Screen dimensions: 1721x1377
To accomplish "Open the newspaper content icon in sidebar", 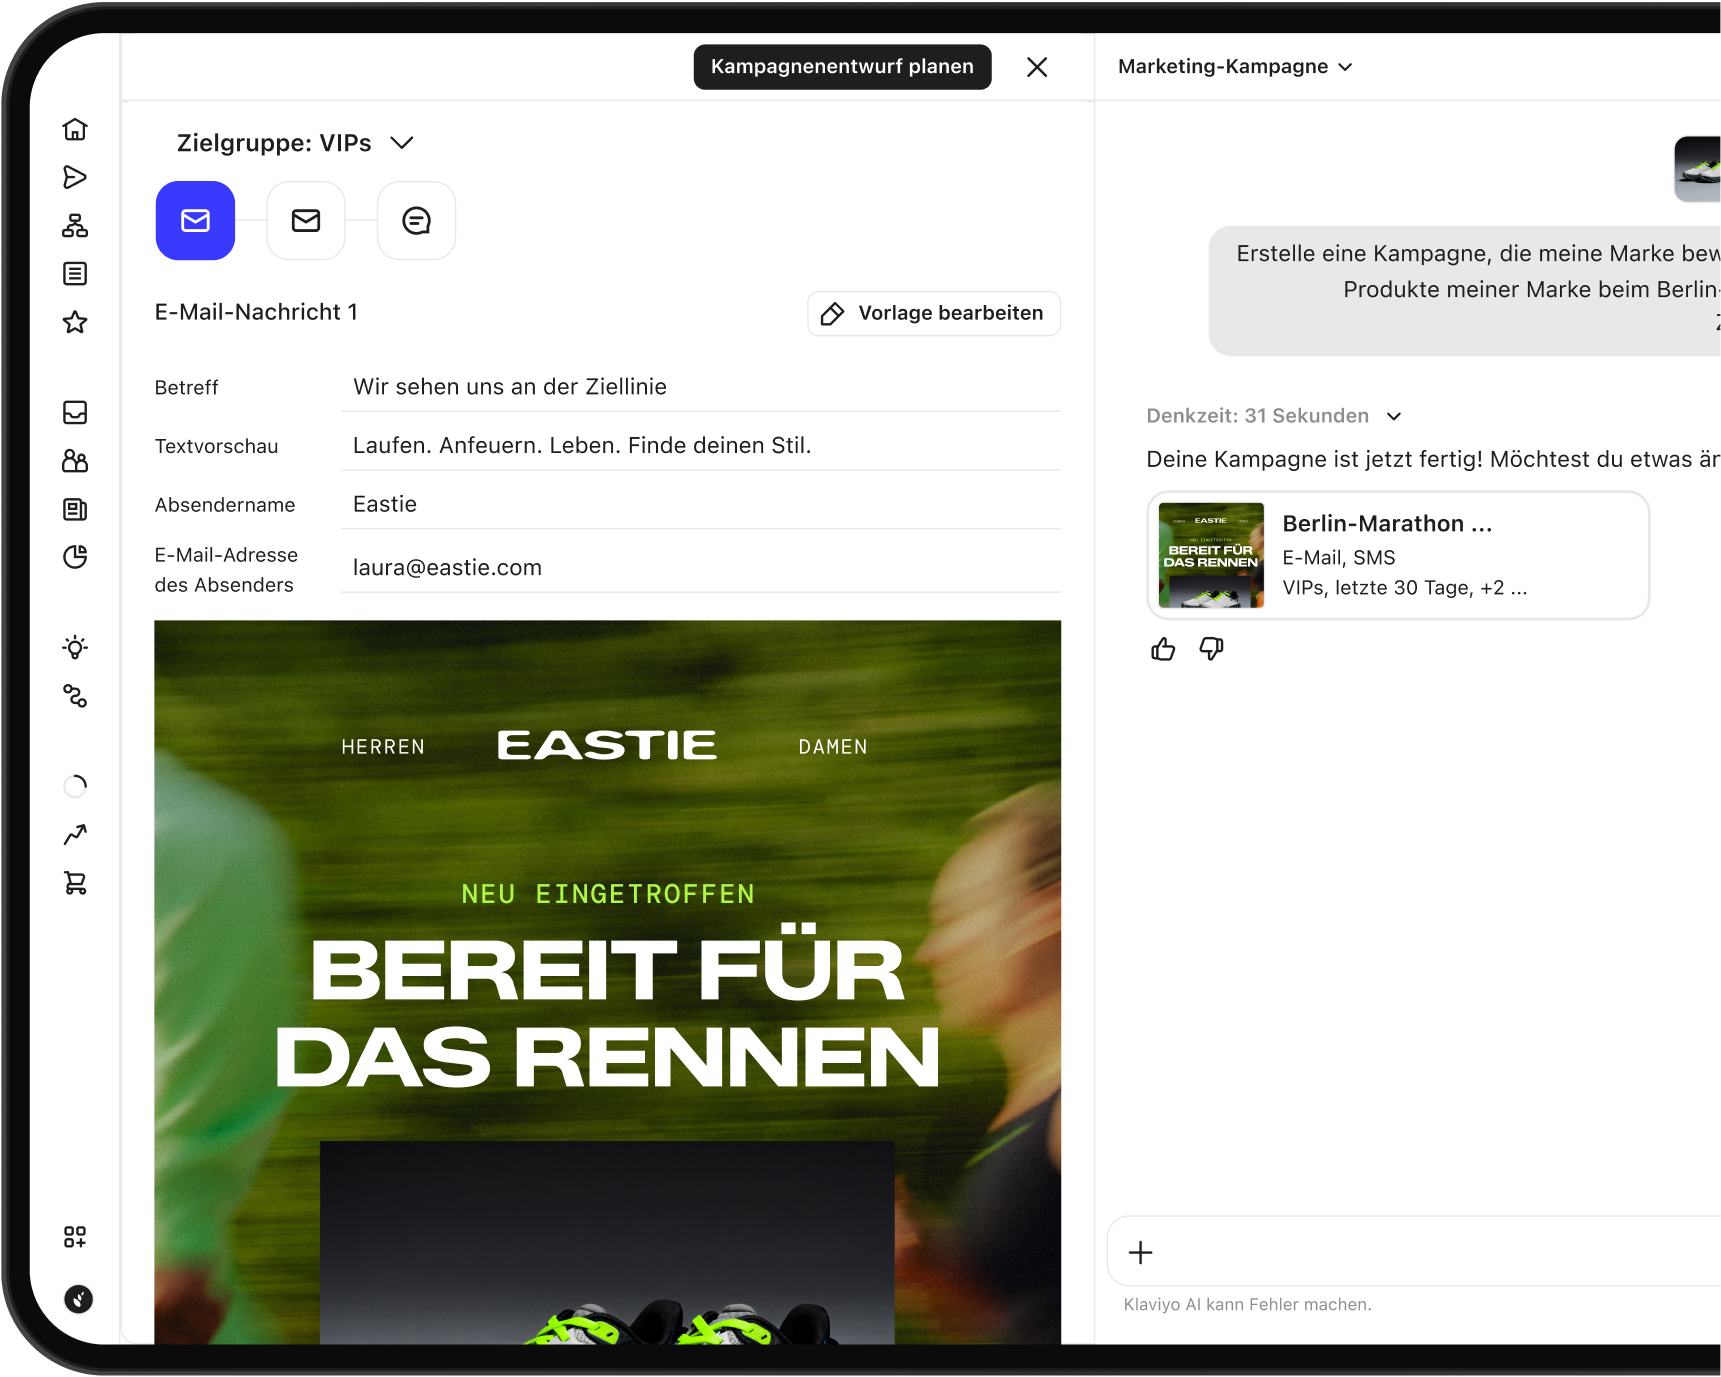I will pos(75,509).
